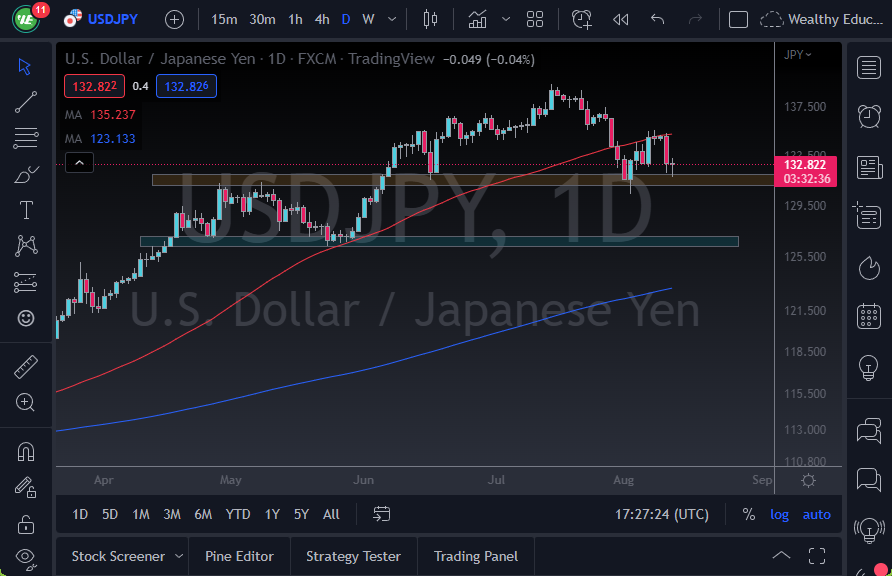
Task: Open timezone menu at 17:27:24 (UTC)
Action: coord(662,515)
